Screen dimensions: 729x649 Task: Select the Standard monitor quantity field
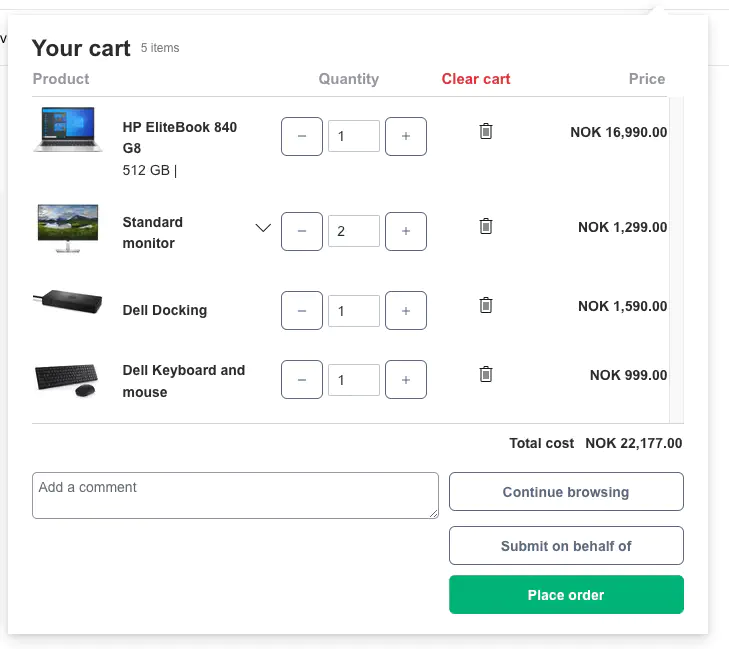354,231
